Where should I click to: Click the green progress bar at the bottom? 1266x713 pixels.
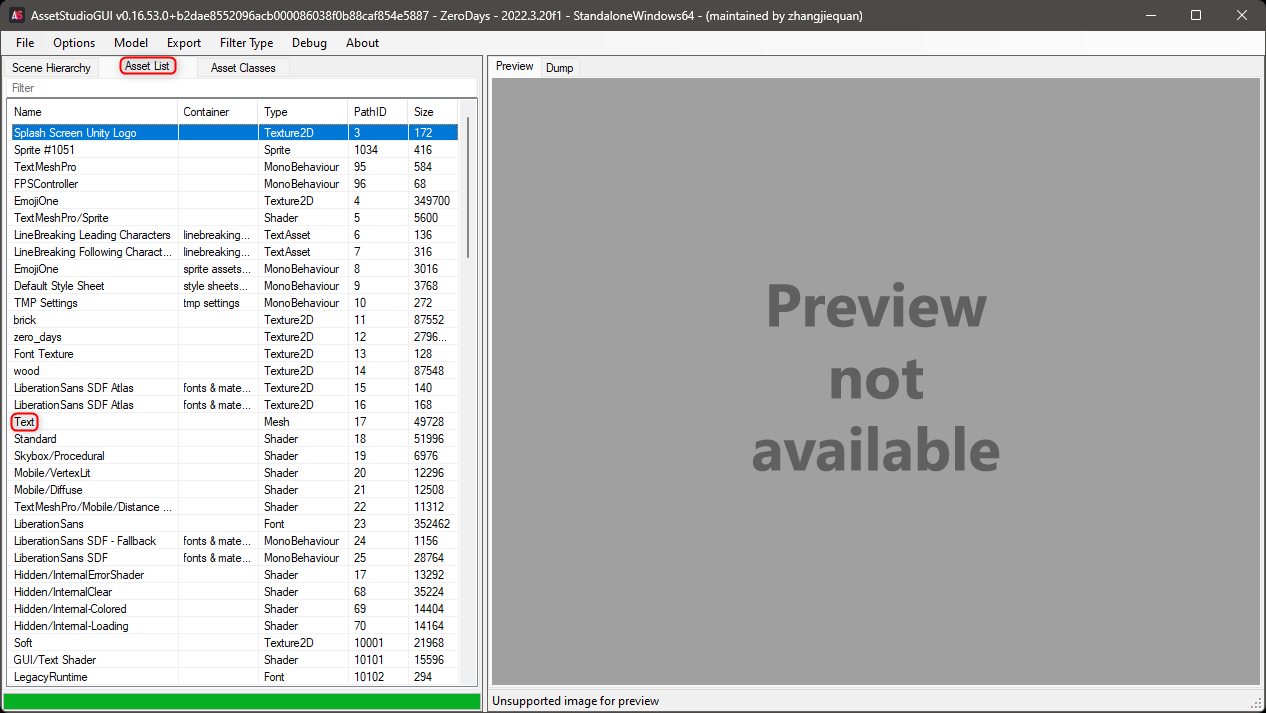[240, 702]
